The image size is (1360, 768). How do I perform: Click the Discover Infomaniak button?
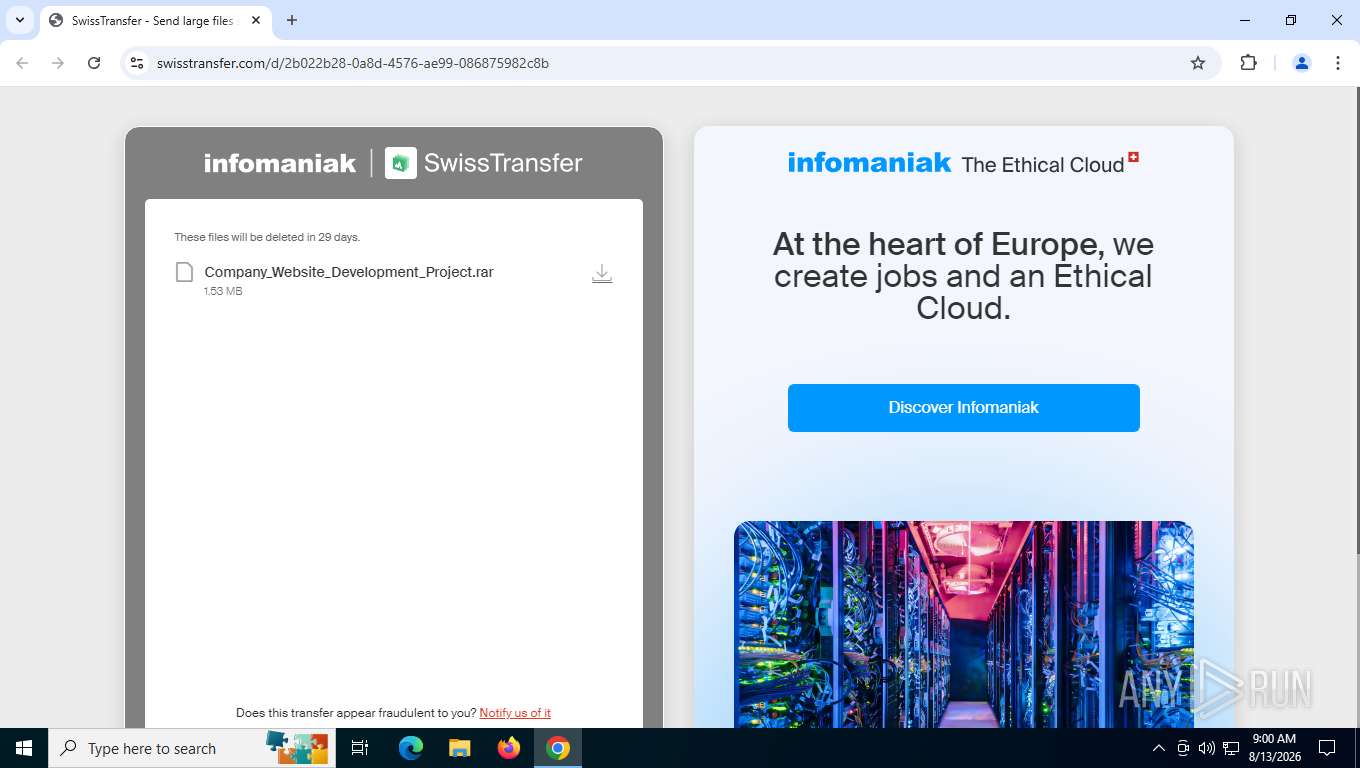(x=963, y=408)
